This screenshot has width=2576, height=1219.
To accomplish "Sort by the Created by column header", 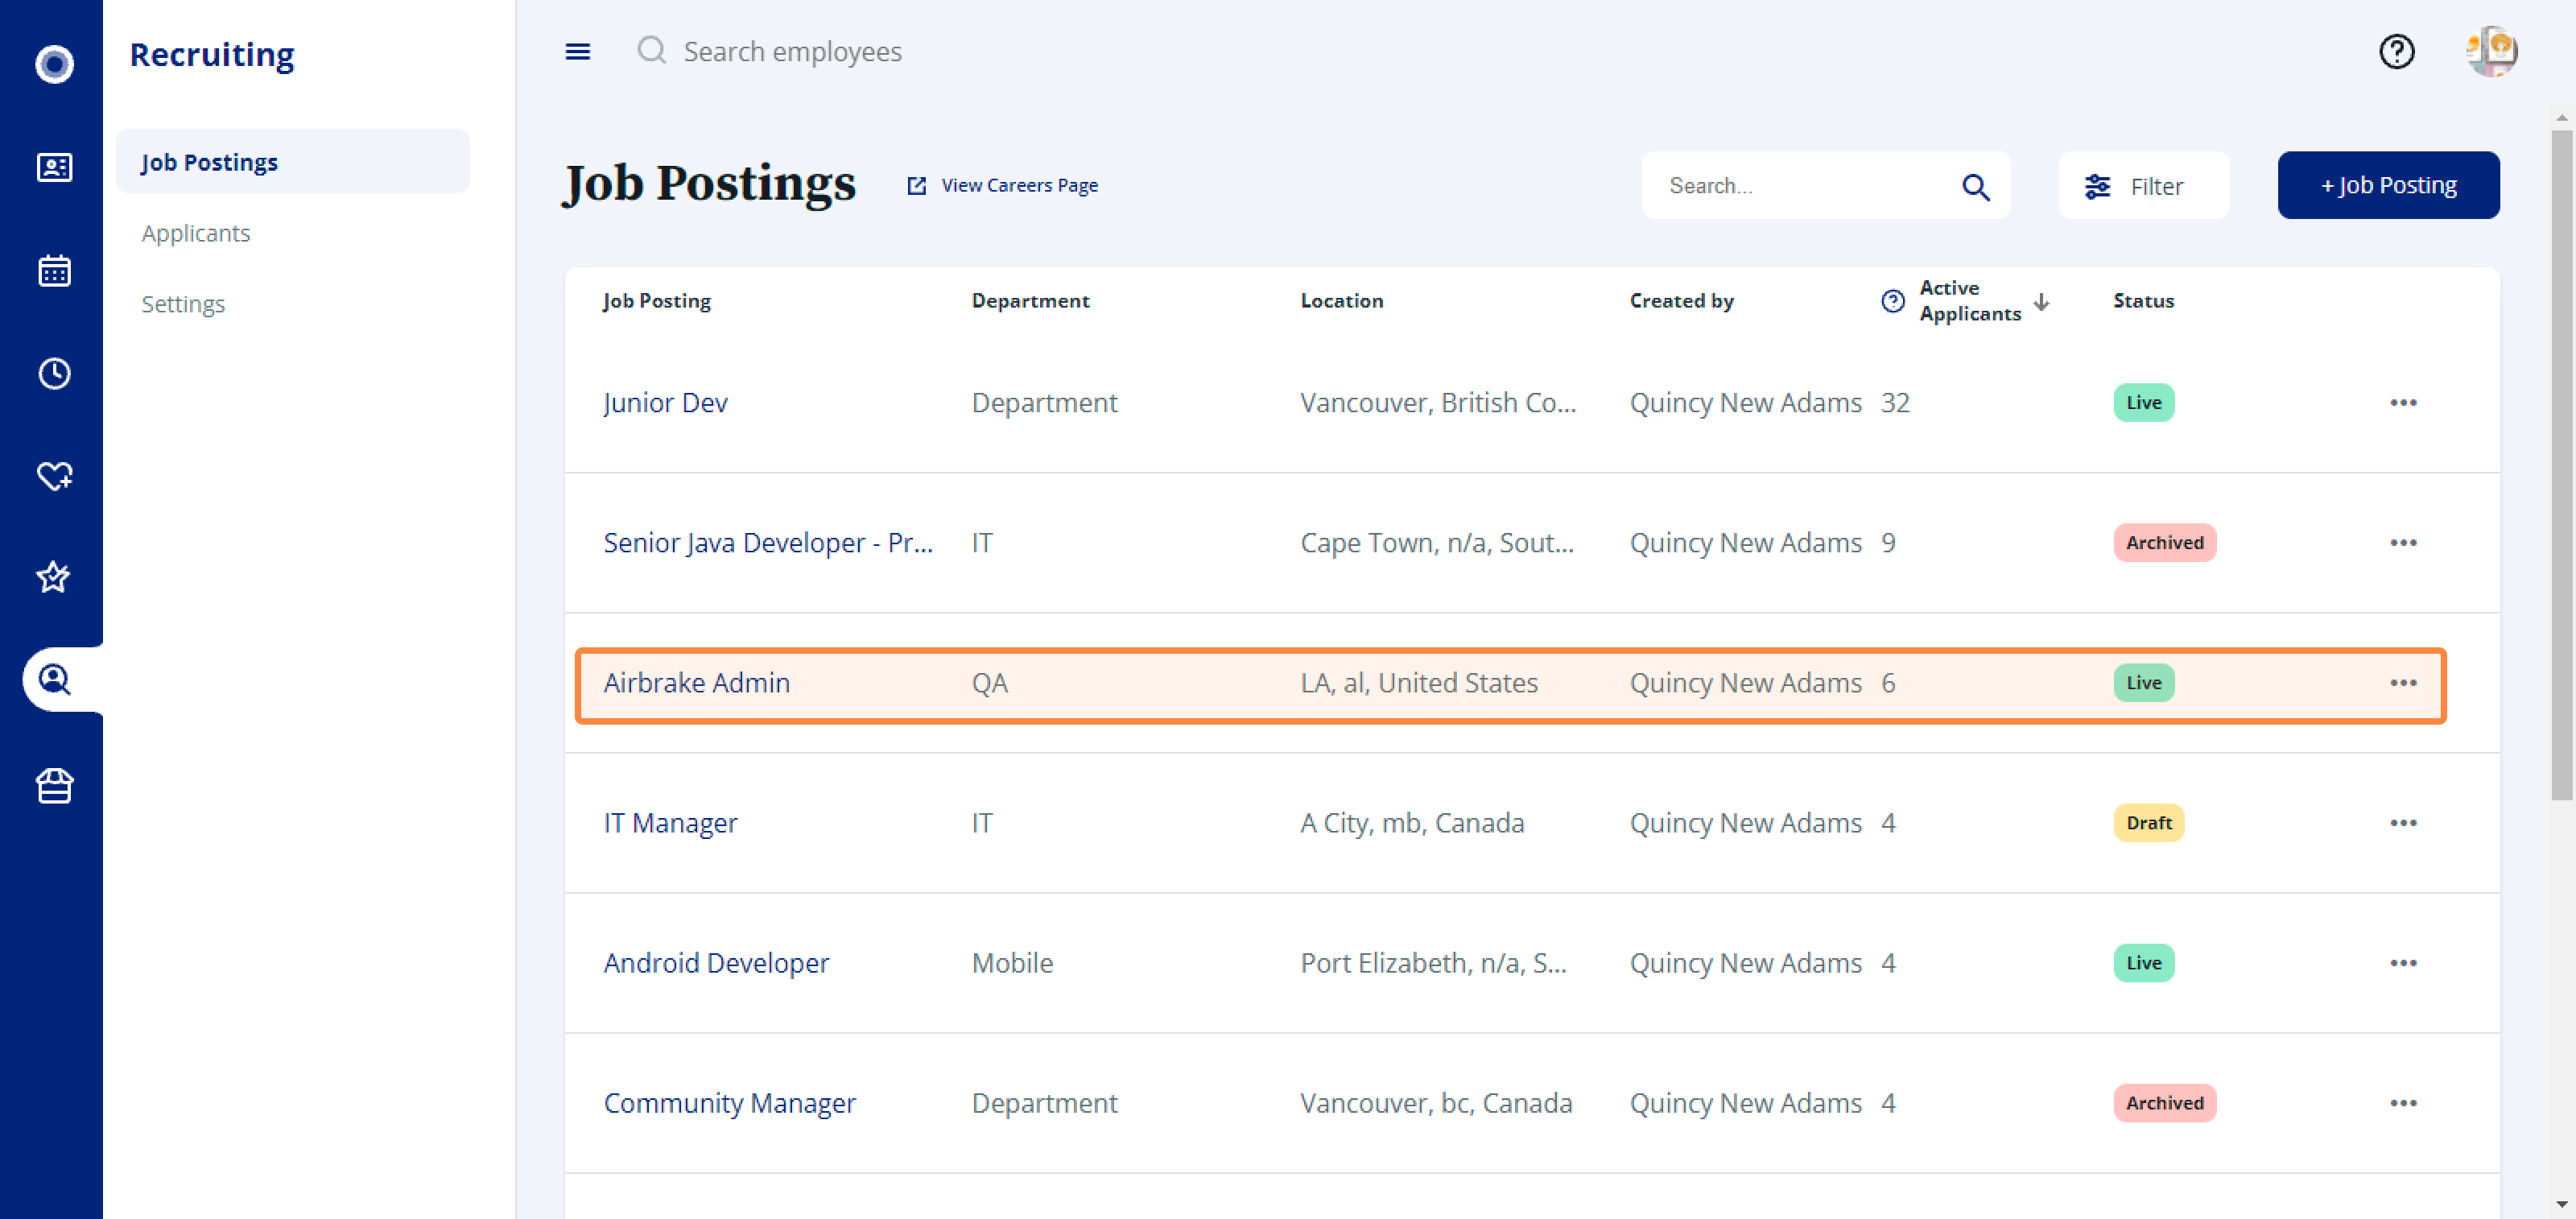I will [1681, 301].
